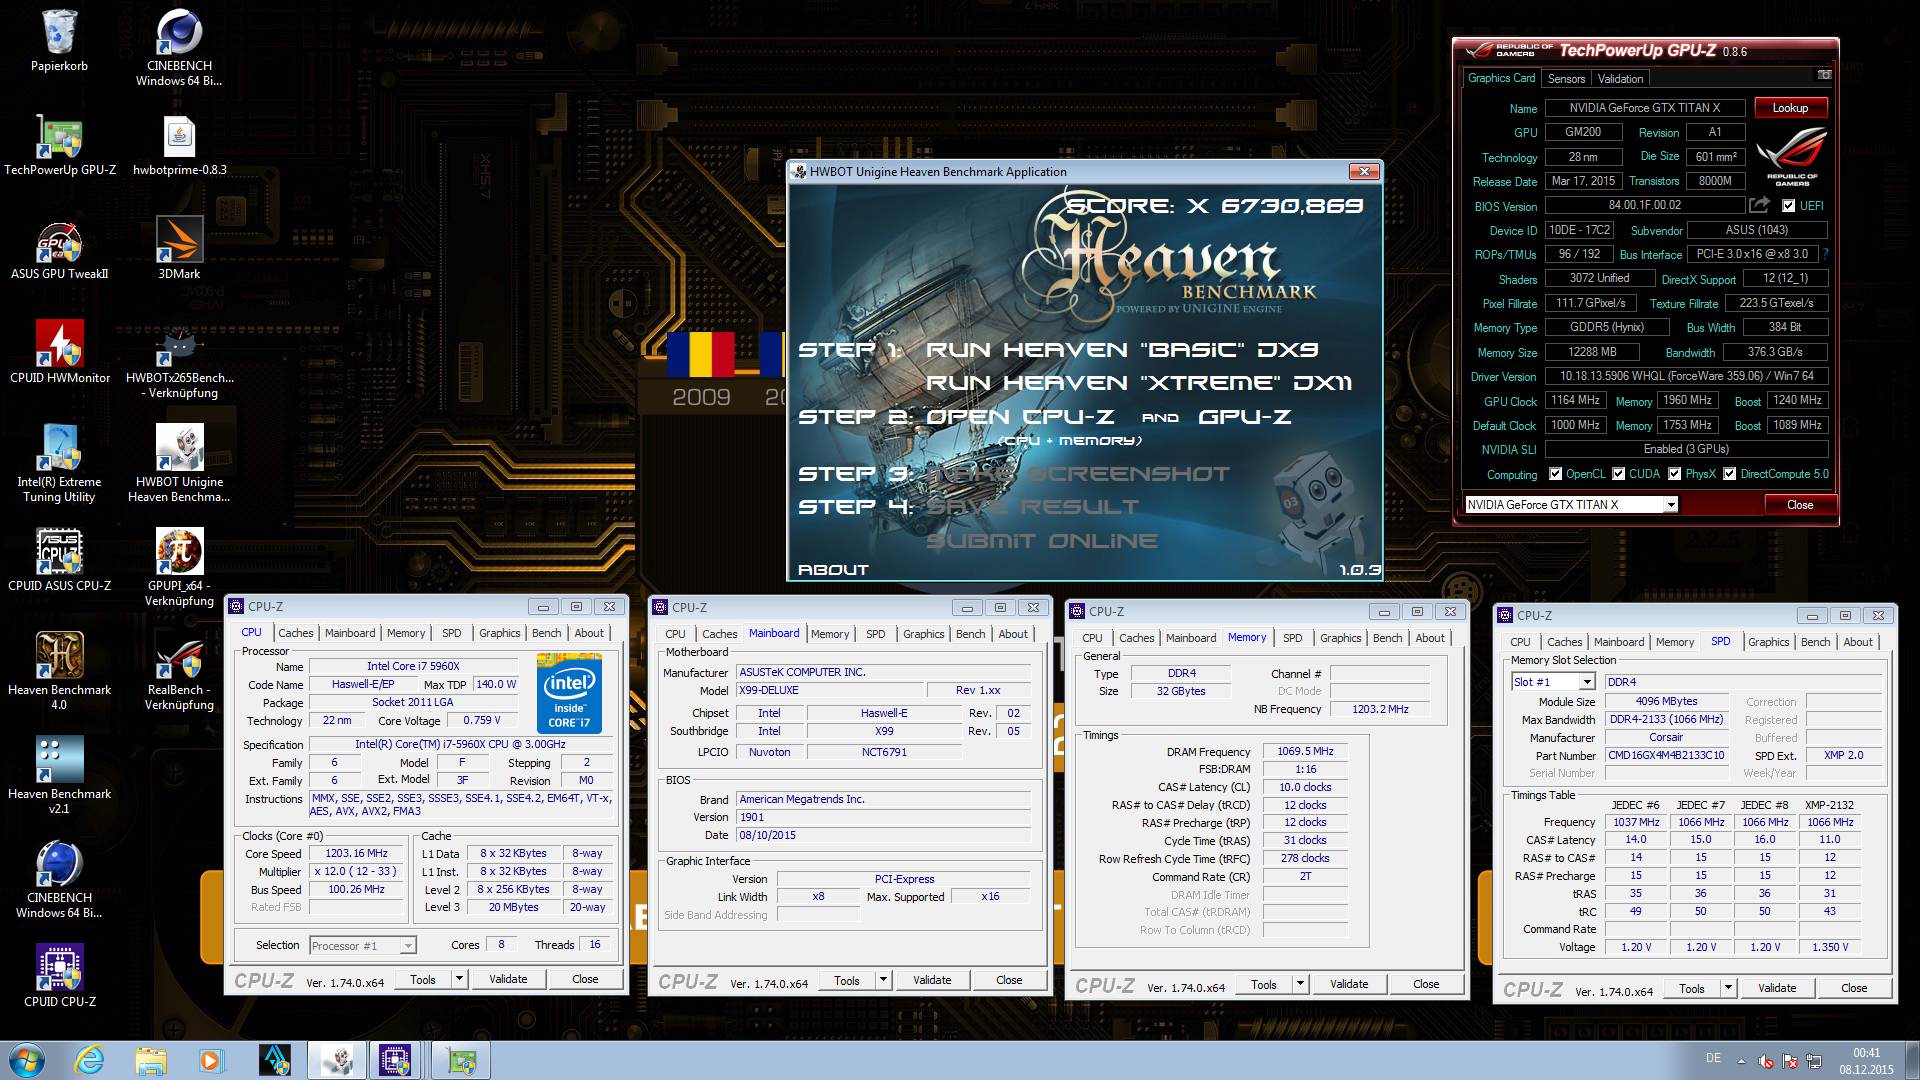Select the TechPowerUp GPU-Z desktop icon

coord(60,145)
